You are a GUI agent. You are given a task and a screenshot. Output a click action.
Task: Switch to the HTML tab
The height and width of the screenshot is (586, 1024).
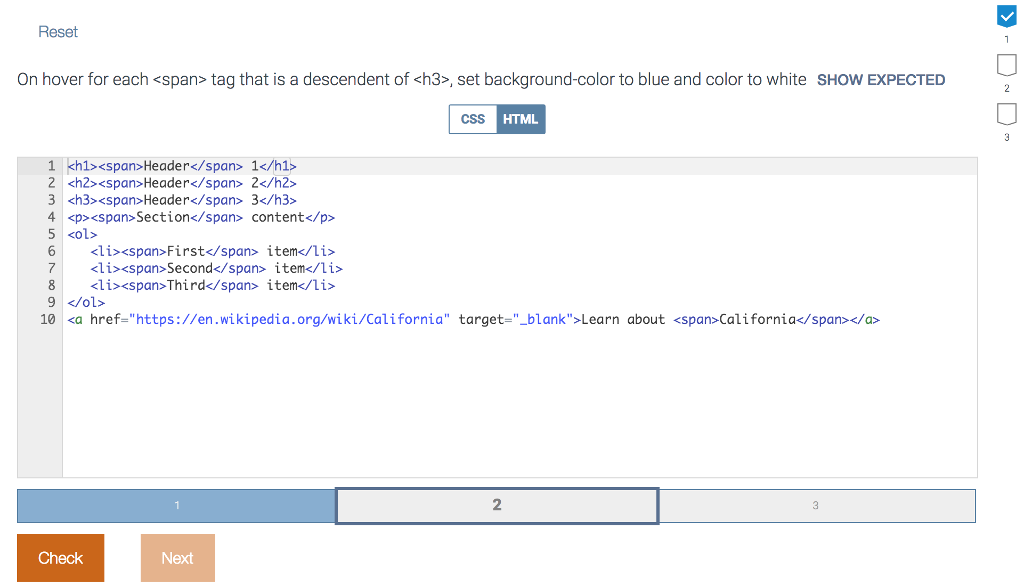coord(521,118)
